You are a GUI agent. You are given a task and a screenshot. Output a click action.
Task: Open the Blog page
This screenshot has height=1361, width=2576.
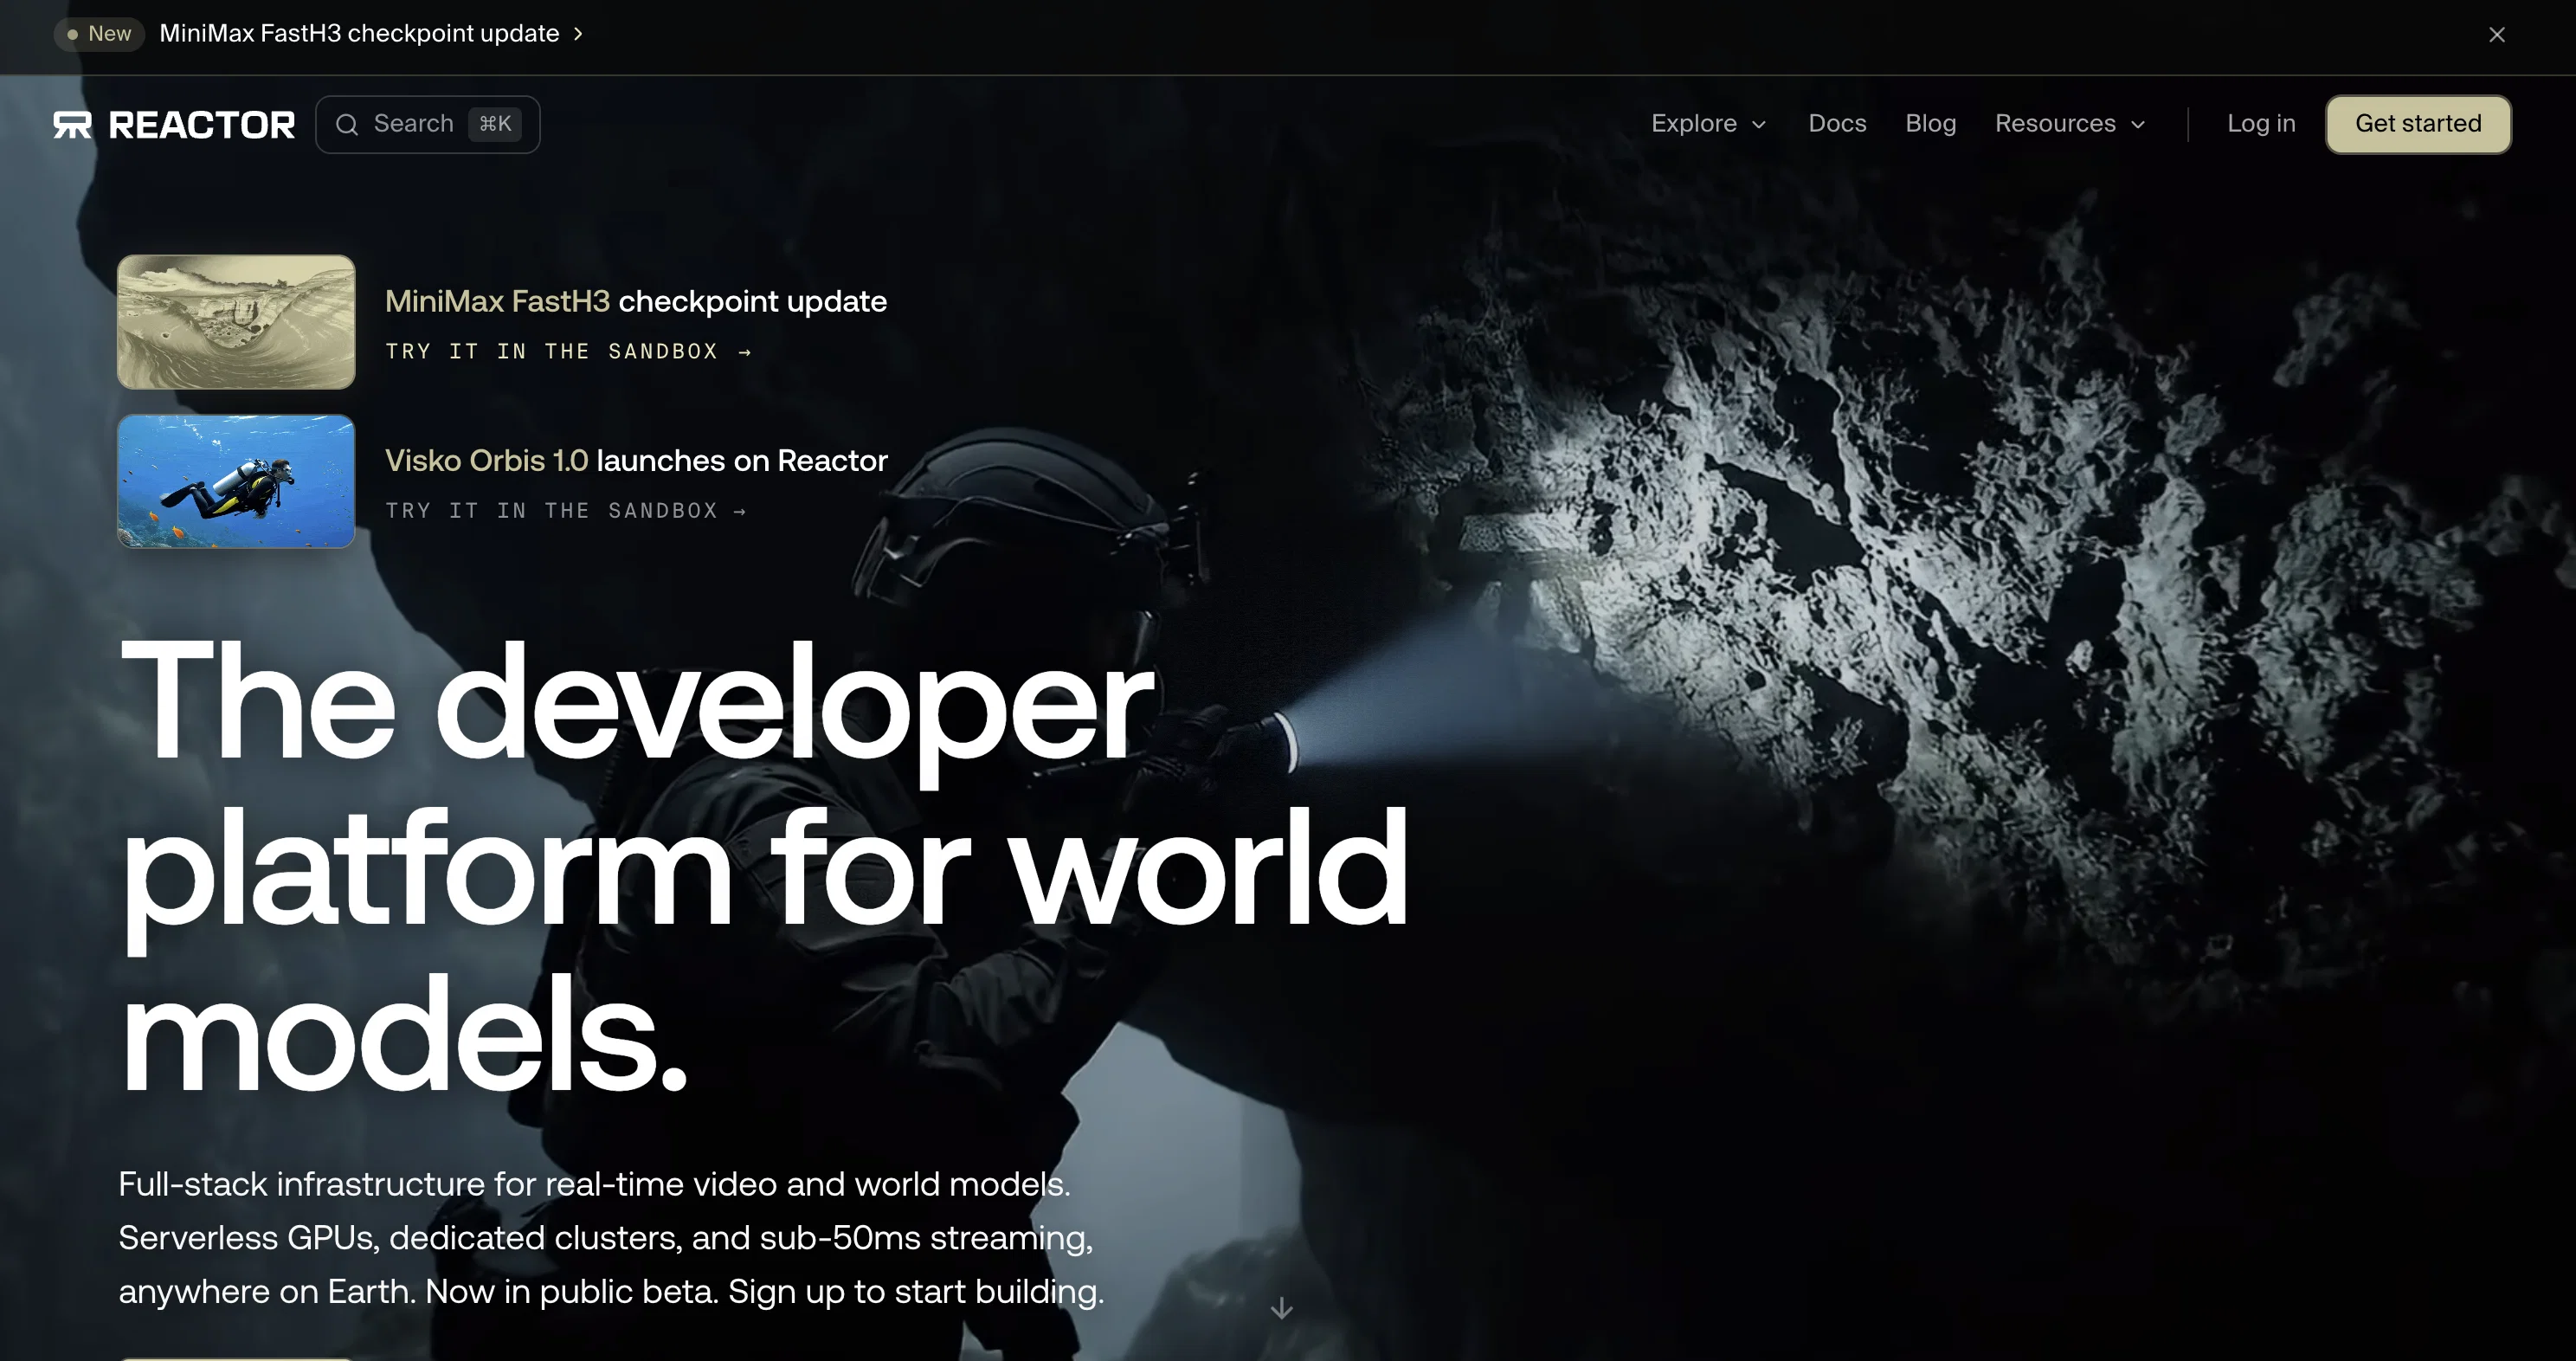tap(1930, 124)
